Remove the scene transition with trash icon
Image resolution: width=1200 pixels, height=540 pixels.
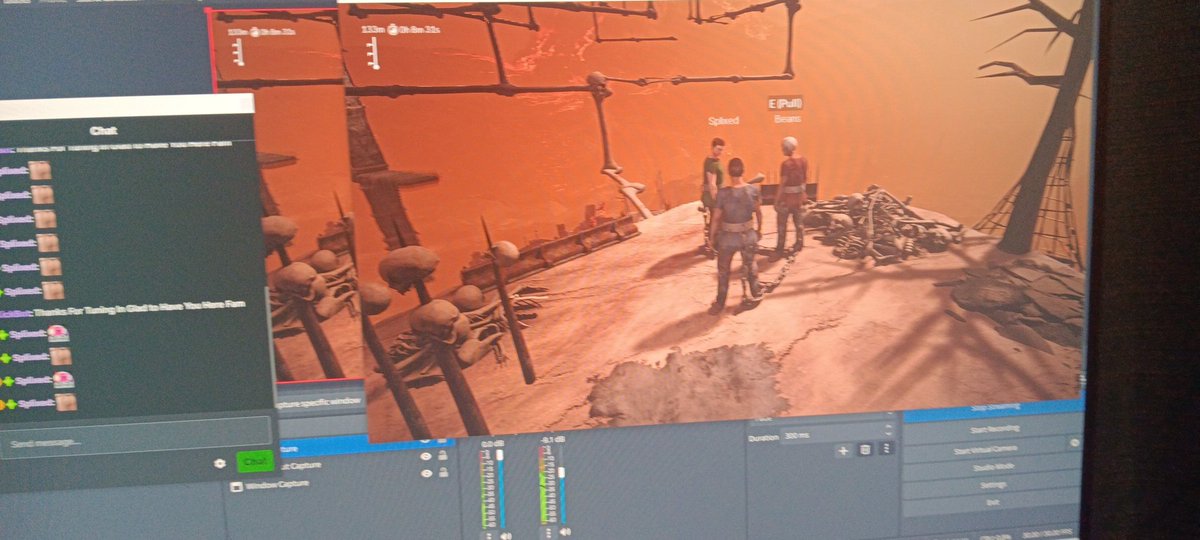(865, 450)
